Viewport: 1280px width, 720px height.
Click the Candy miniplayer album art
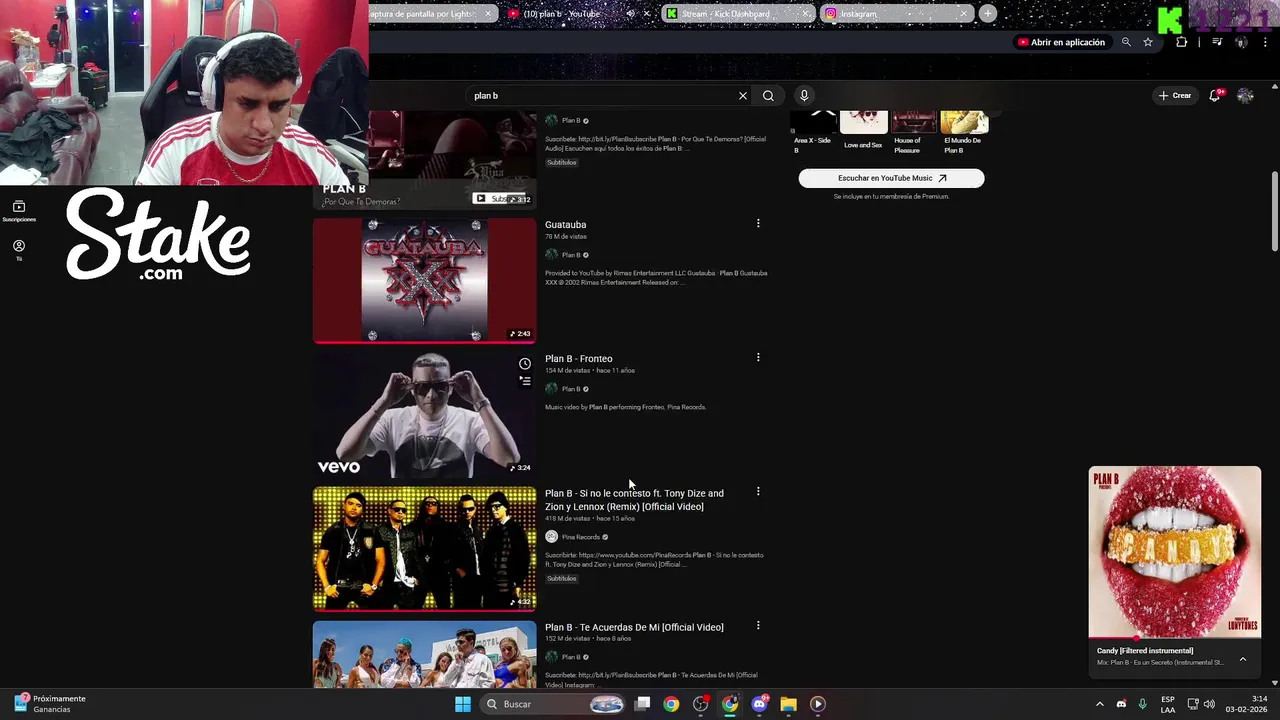[1175, 552]
